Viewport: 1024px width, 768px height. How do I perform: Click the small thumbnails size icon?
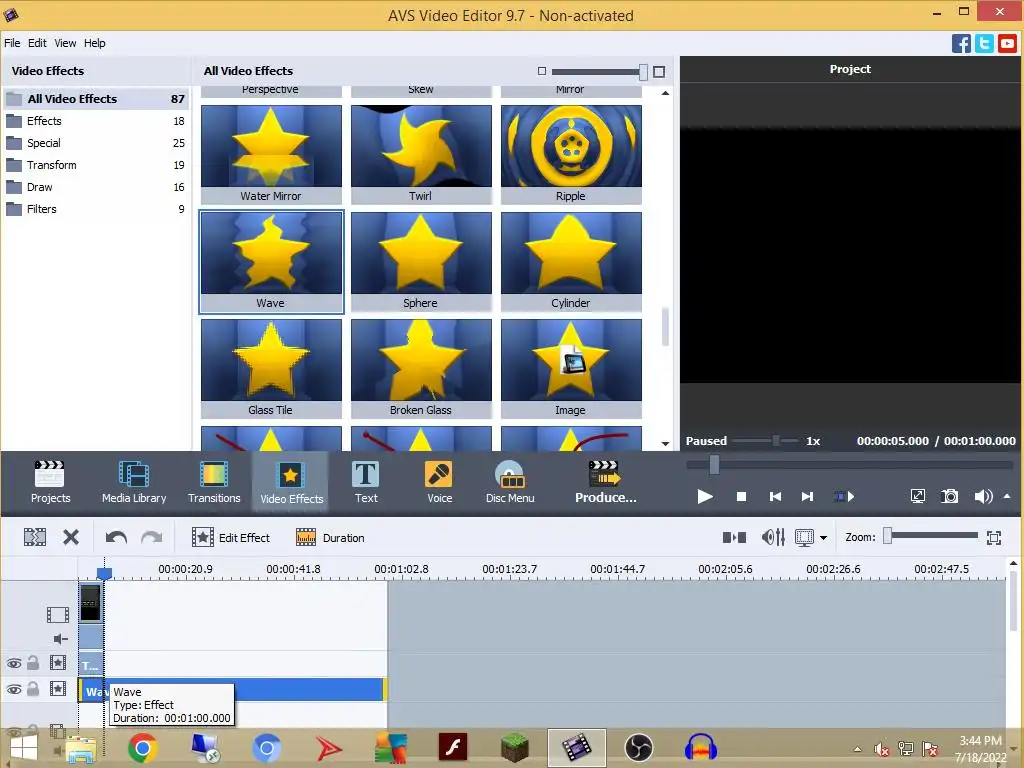541,71
